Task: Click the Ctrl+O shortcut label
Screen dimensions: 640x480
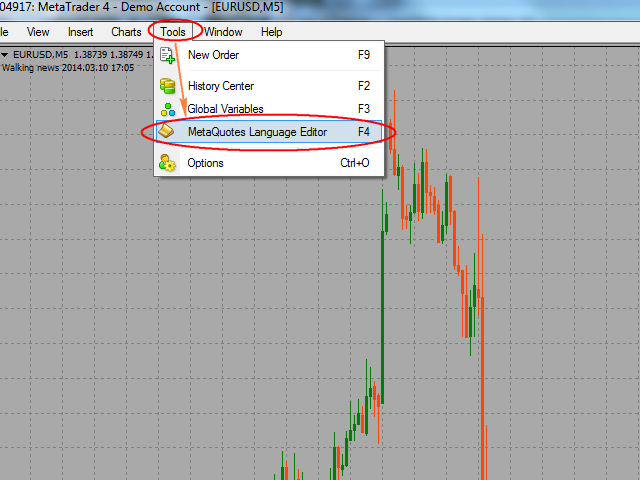Action: click(355, 163)
